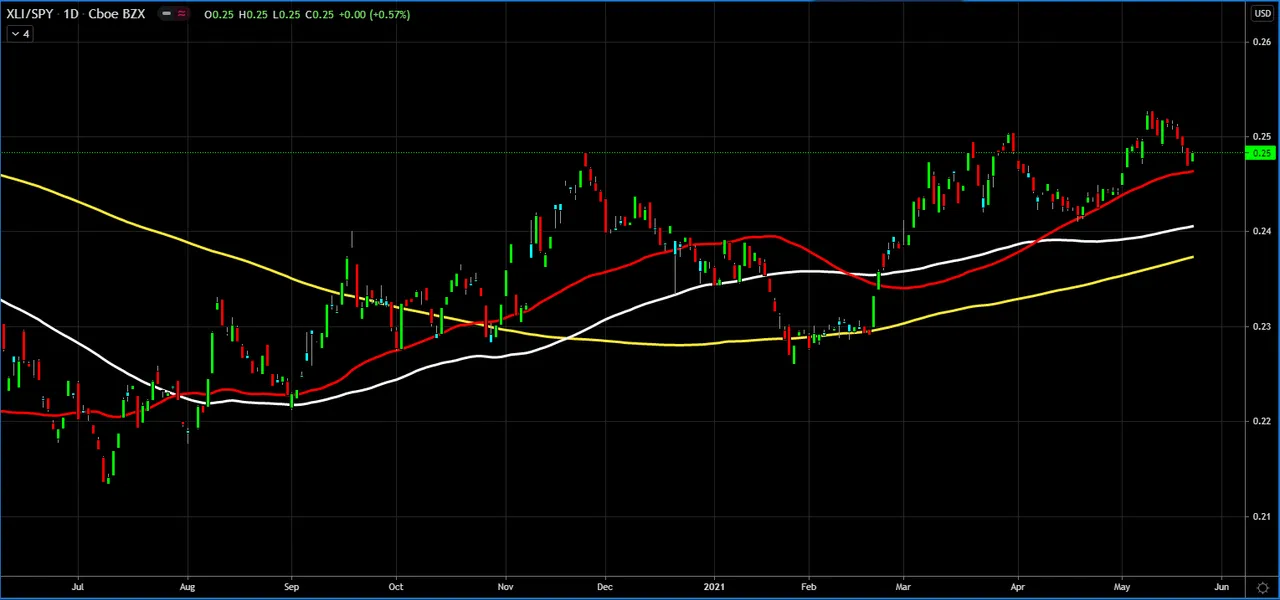
Task: Click the 1D interval label
Action: coord(71,14)
